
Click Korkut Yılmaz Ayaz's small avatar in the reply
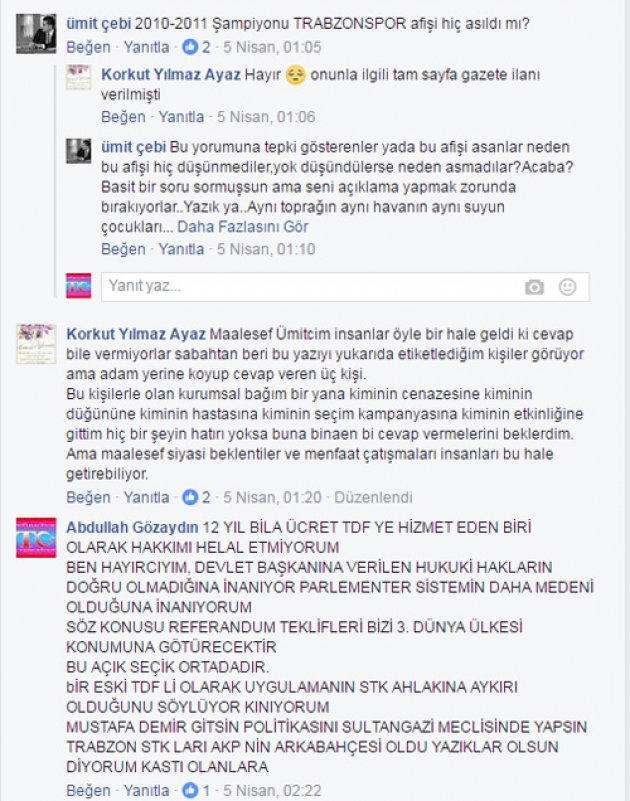[x=78, y=78]
